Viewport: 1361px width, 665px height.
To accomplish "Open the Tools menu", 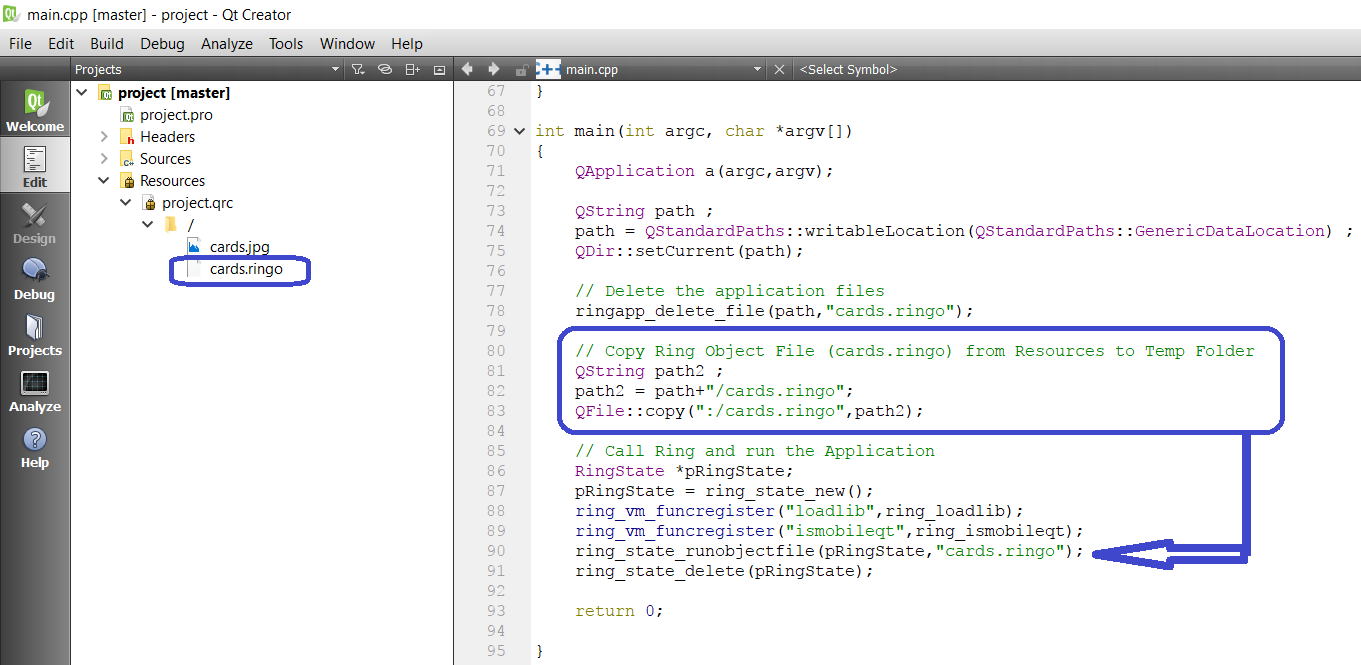I will [x=285, y=44].
